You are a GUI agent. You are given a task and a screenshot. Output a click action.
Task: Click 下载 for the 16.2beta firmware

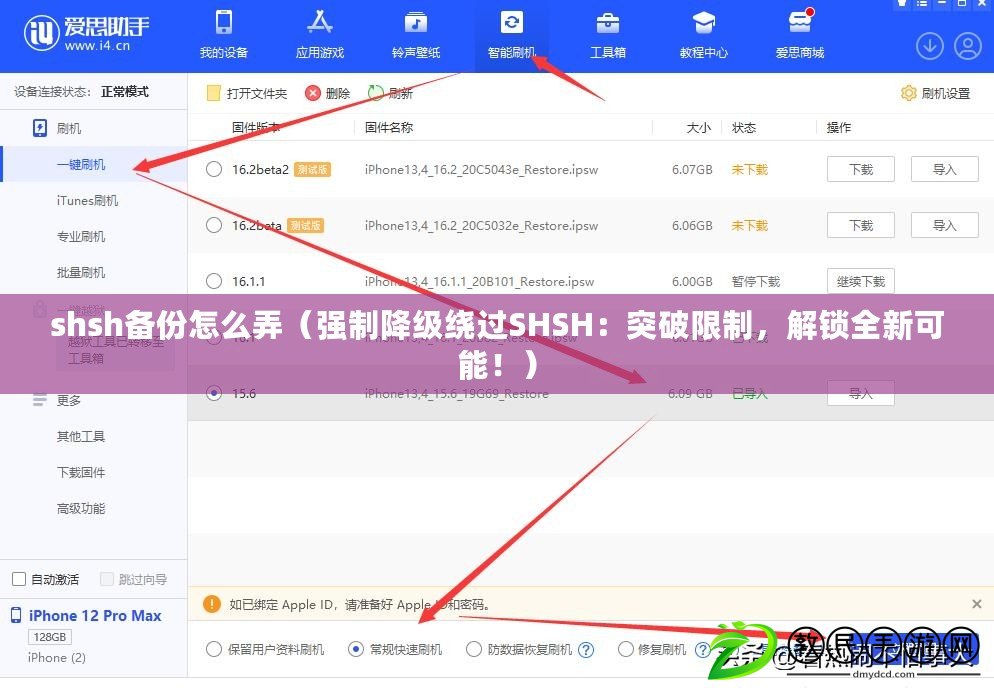(861, 225)
